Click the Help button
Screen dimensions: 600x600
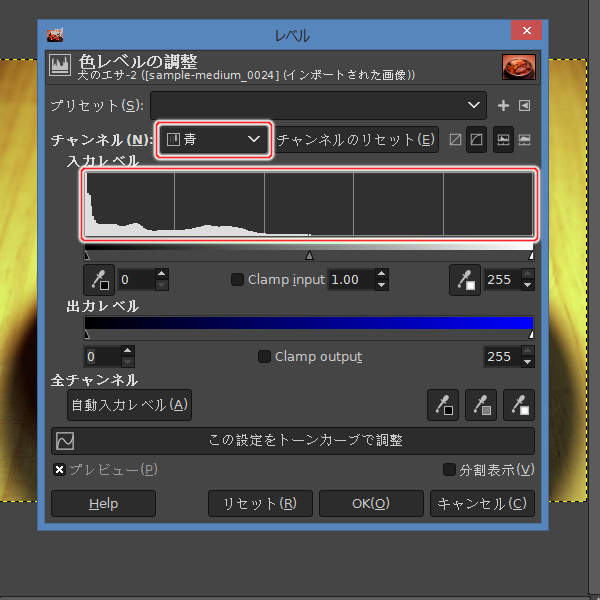pyautogui.click(x=103, y=504)
